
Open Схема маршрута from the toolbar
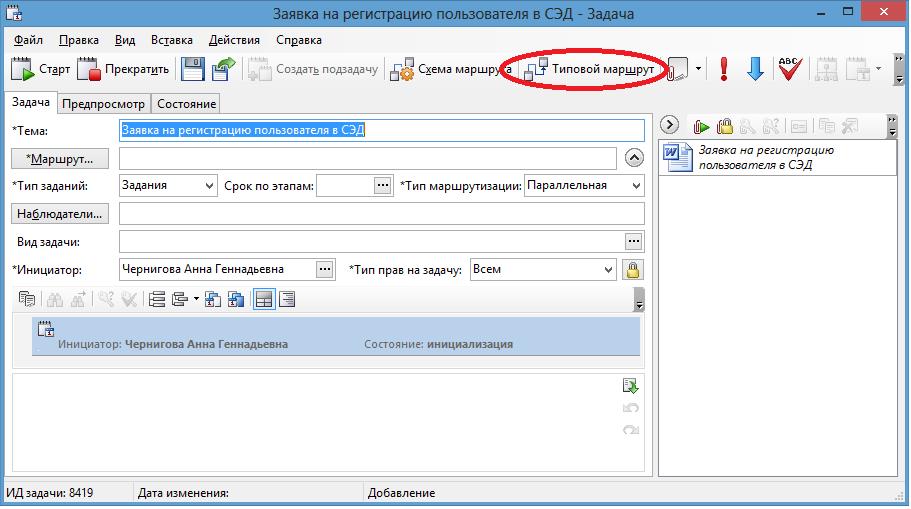tap(451, 70)
